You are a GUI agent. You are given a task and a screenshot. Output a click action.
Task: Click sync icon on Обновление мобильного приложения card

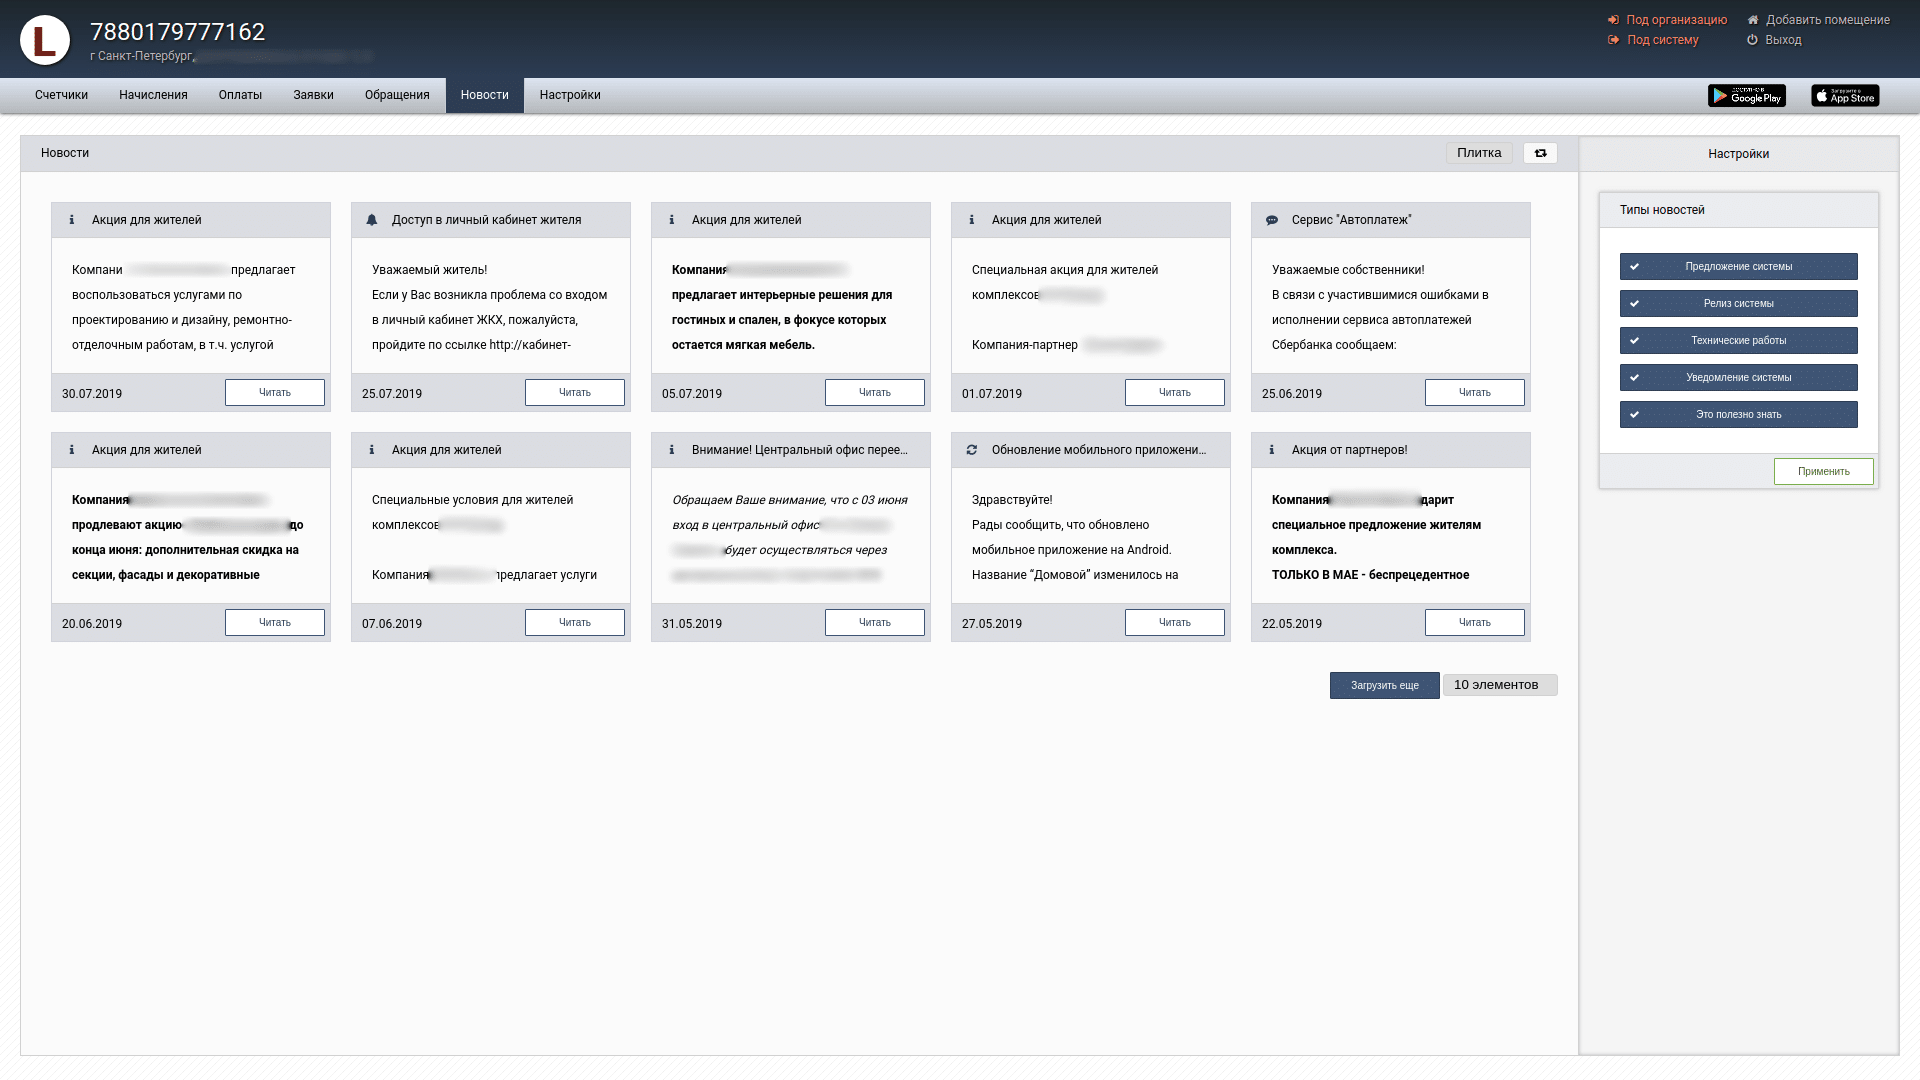[x=972, y=450]
